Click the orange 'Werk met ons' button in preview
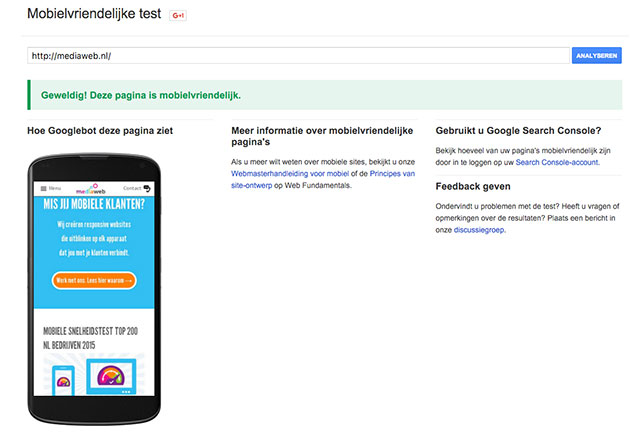This screenshot has height=444, width=640. 94,280
